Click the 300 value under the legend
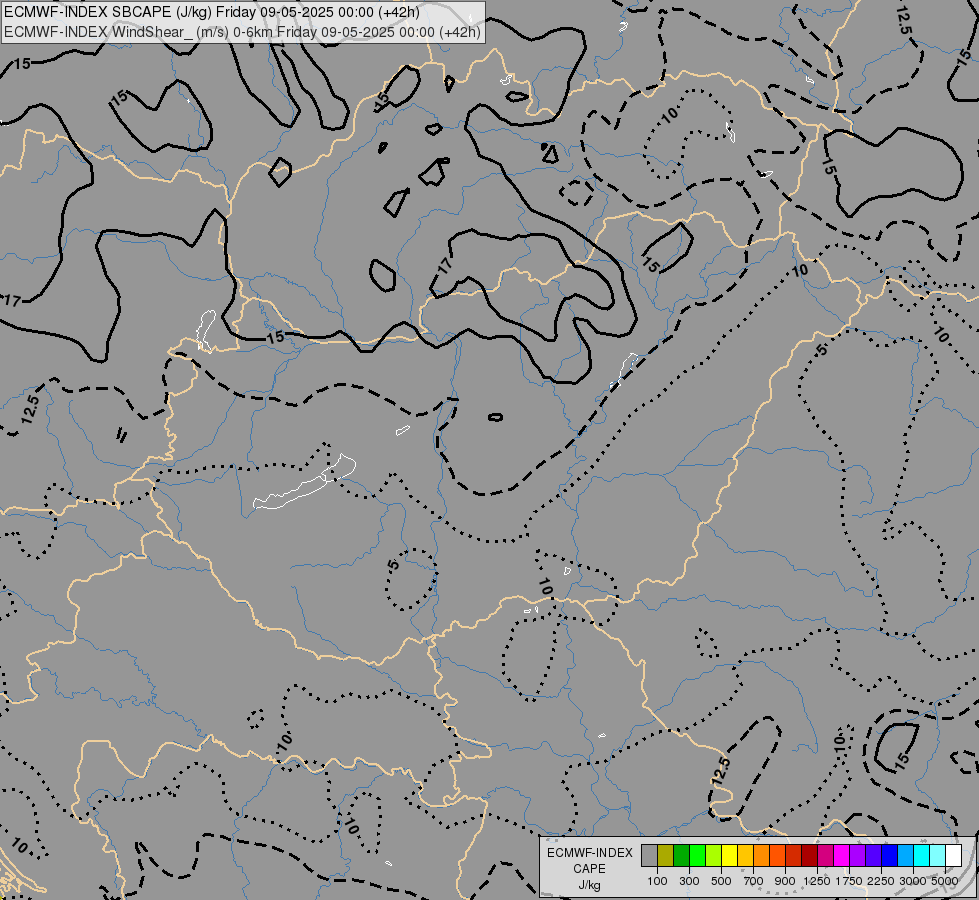Screen dimensions: 979x900 pos(689,881)
